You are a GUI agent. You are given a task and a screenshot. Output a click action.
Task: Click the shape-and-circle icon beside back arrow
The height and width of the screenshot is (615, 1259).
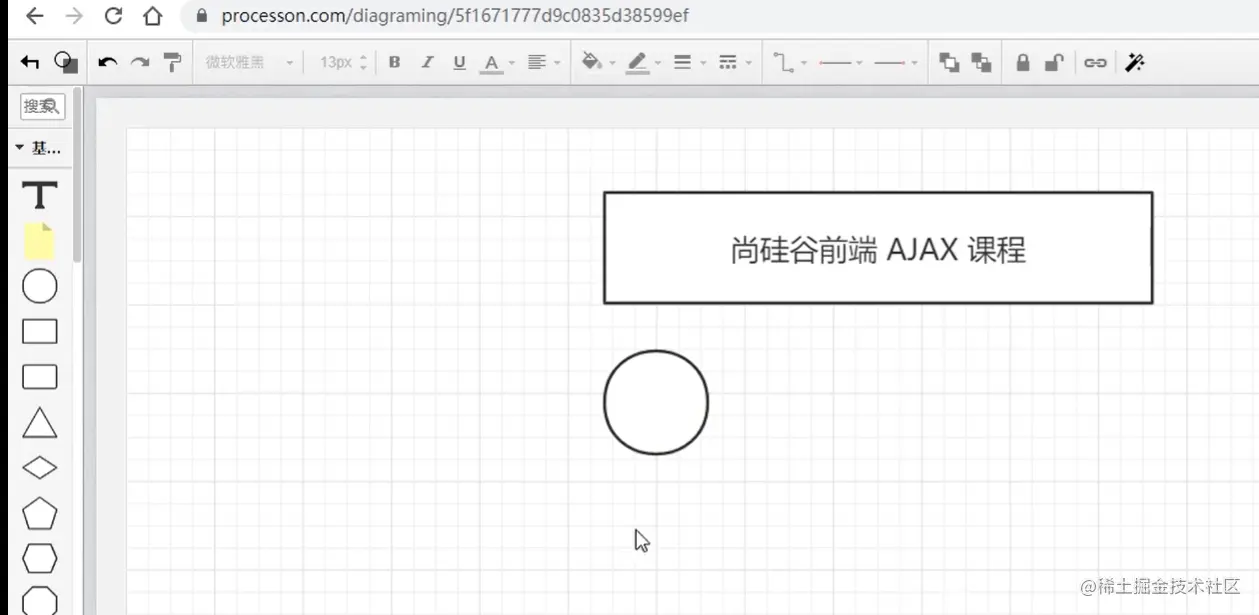tap(66, 62)
